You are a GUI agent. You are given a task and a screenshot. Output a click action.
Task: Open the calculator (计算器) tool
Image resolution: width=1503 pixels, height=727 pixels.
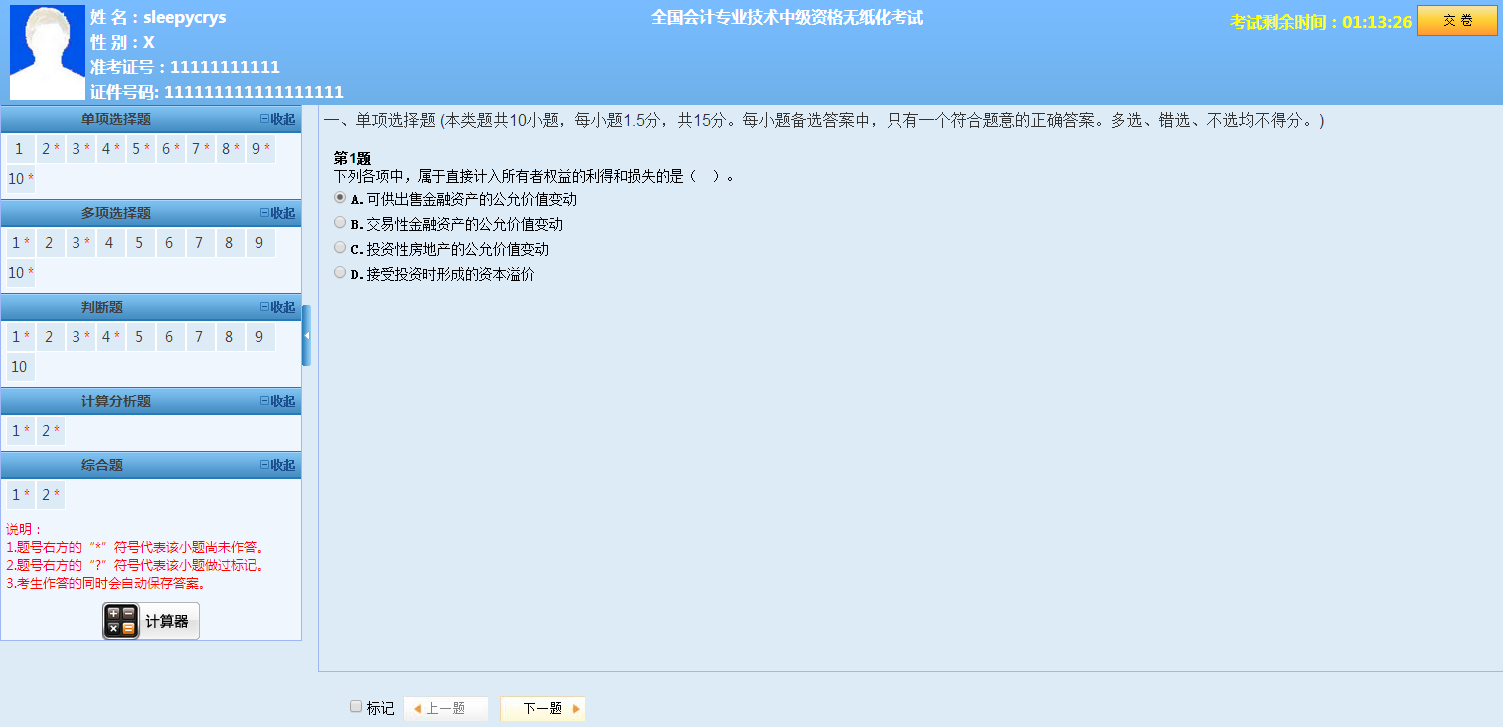pyautogui.click(x=150, y=620)
